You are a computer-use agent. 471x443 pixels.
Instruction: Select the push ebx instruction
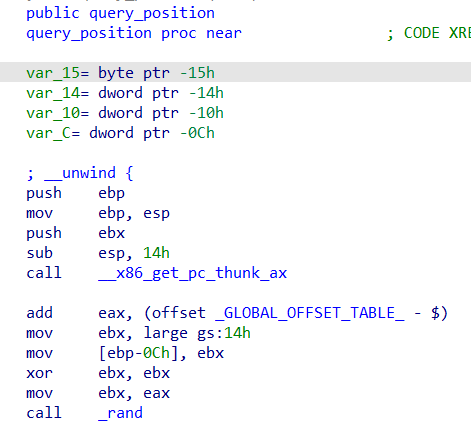point(75,233)
